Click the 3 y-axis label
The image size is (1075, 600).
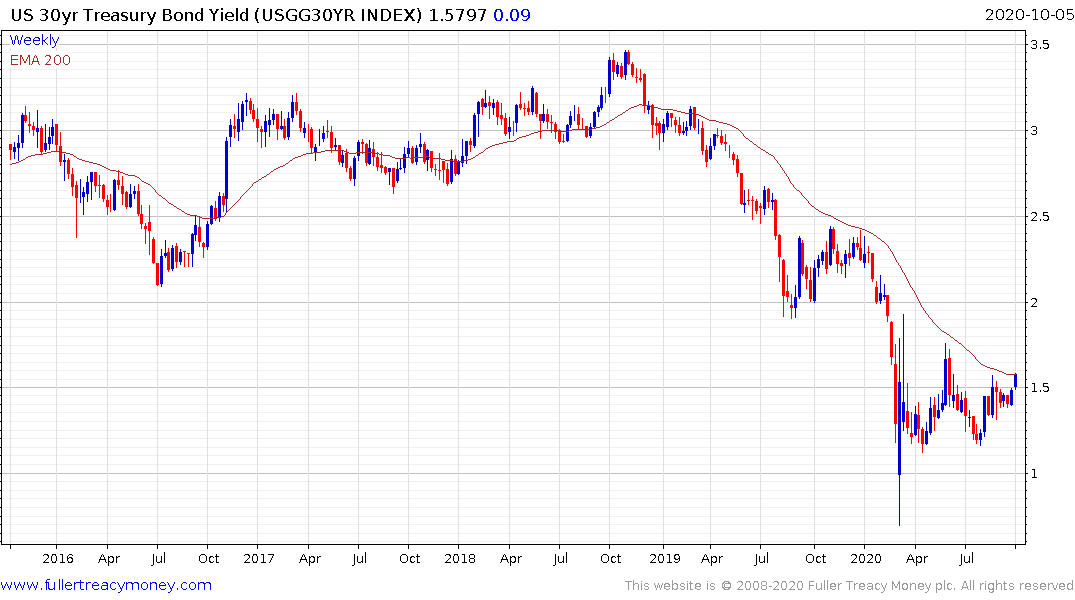[1035, 131]
